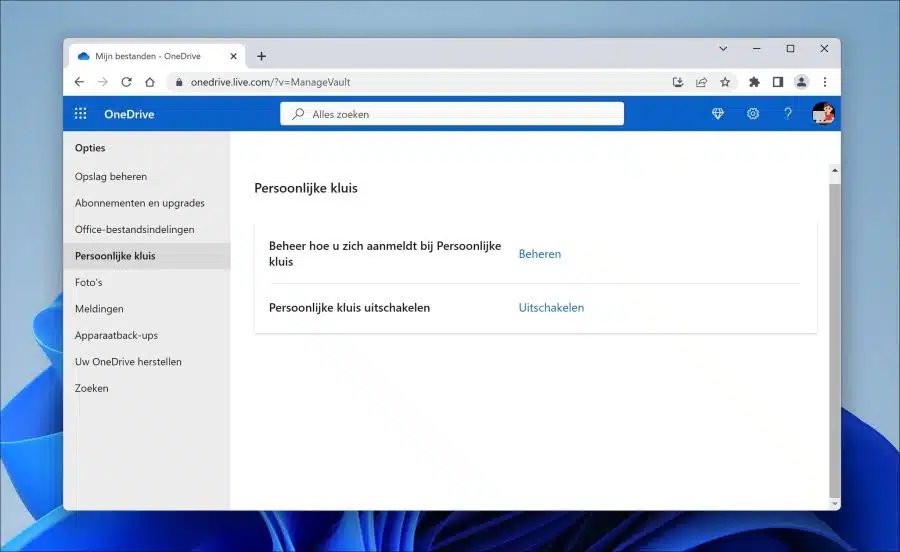Open a new browser tab
The image size is (900, 552).
tap(261, 56)
